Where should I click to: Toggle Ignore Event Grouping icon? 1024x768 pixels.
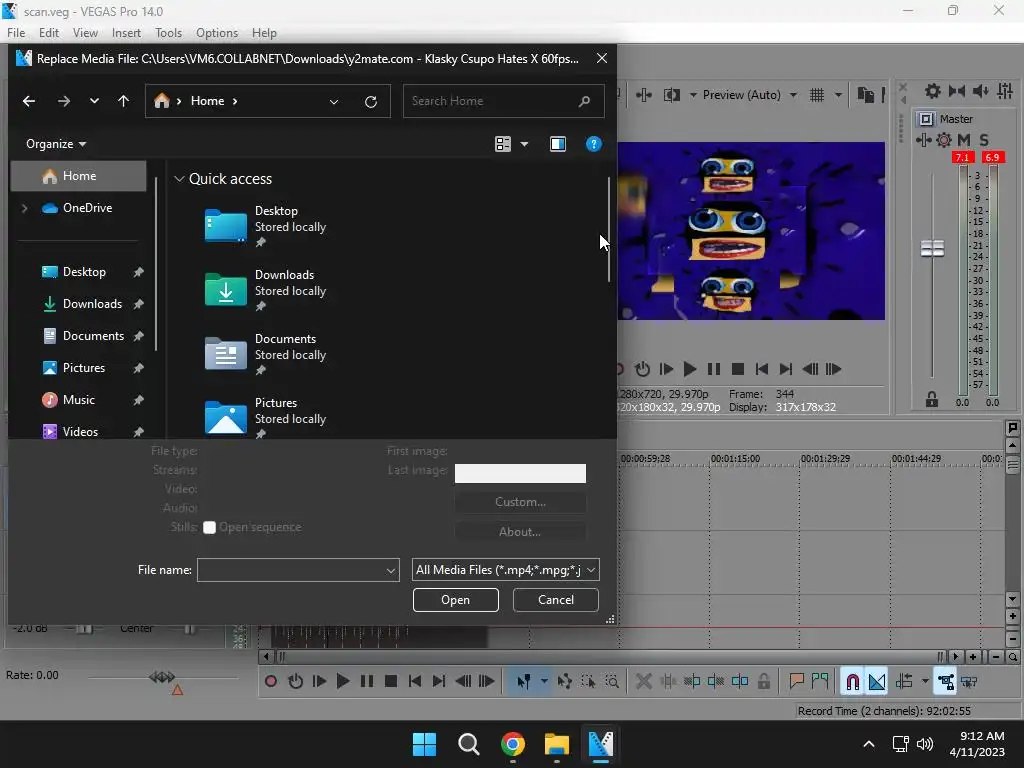969,682
